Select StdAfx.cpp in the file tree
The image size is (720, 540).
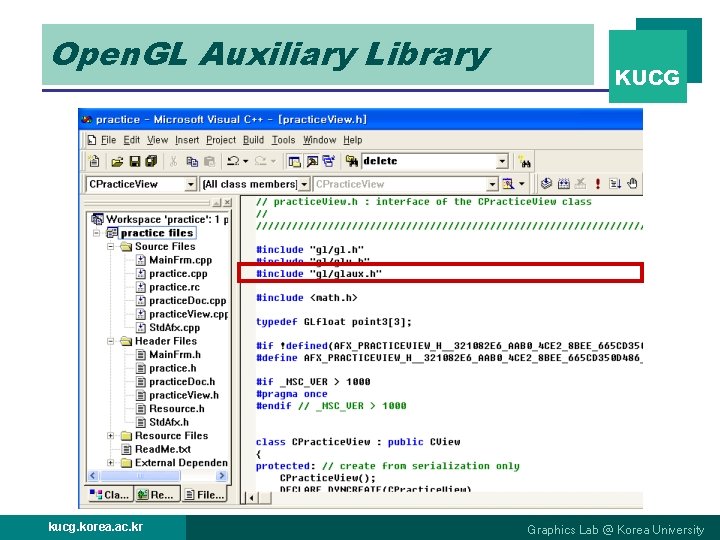pos(174,328)
